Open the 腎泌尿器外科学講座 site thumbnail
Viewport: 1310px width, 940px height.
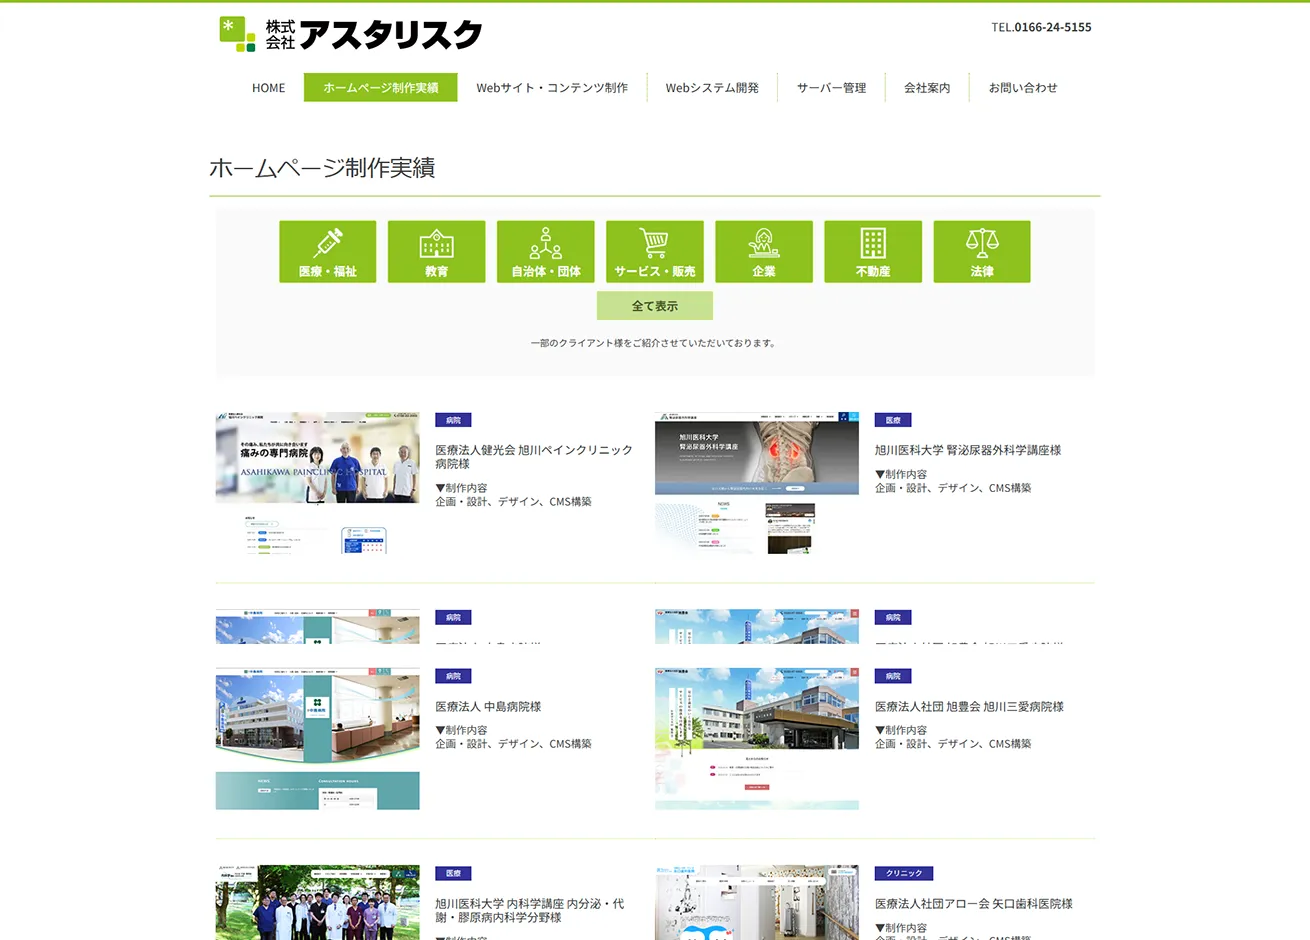click(x=756, y=483)
